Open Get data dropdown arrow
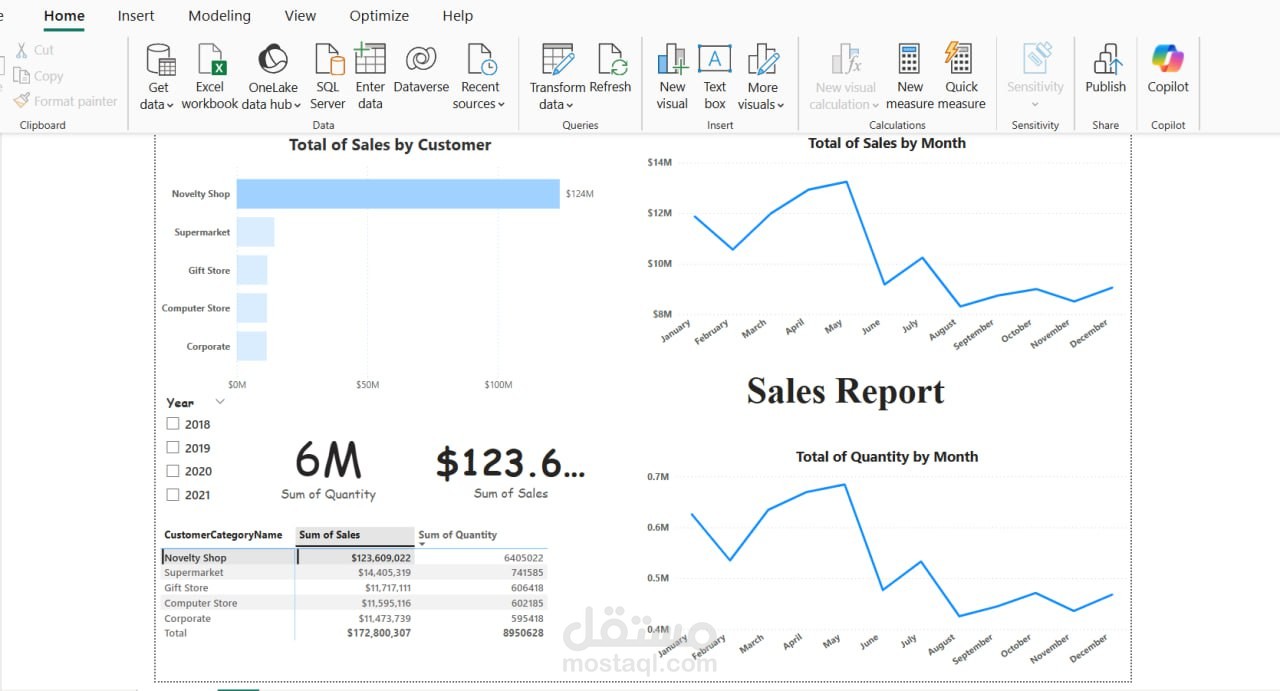 pos(171,105)
